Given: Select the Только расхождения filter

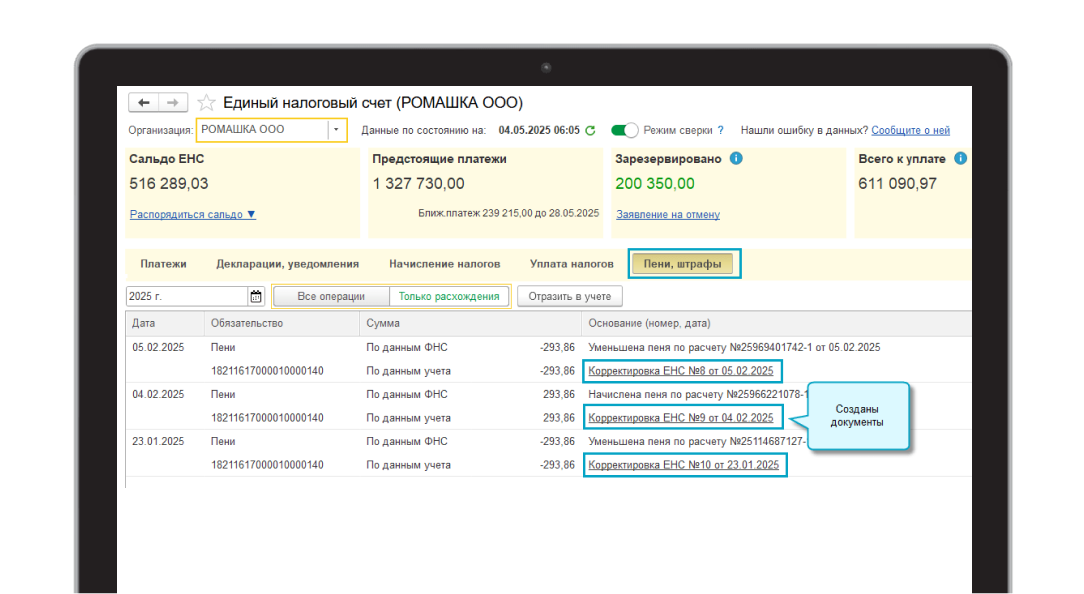Looking at the screenshot, I should (448, 296).
